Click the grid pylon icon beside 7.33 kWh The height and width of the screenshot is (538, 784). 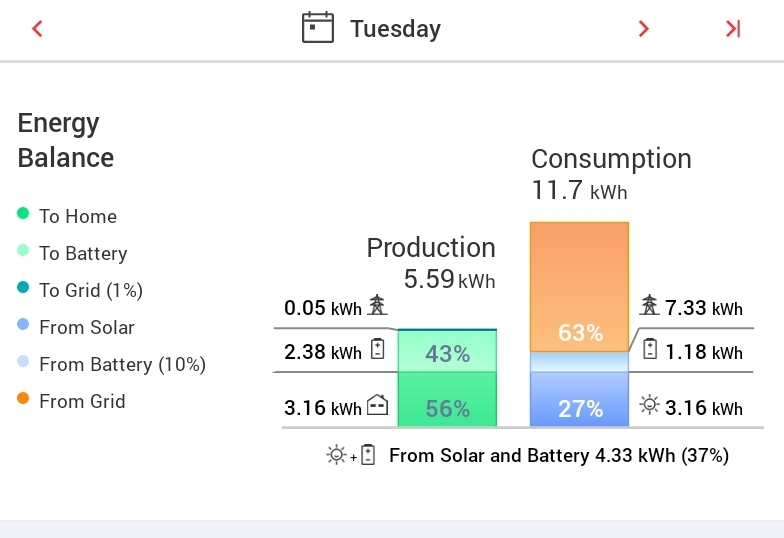[x=650, y=305]
